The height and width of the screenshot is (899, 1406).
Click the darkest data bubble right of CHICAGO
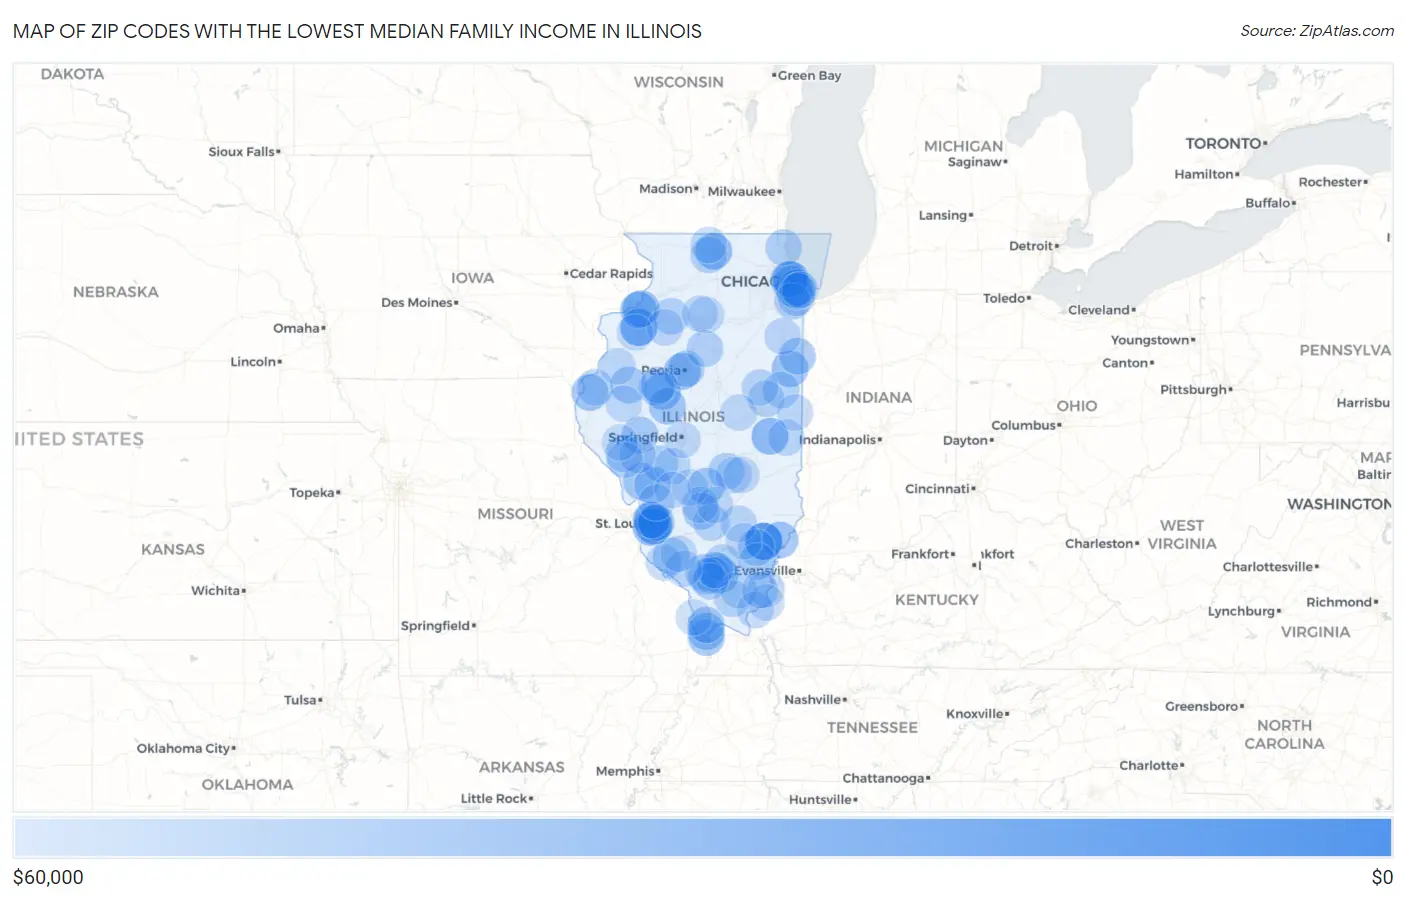[796, 291]
